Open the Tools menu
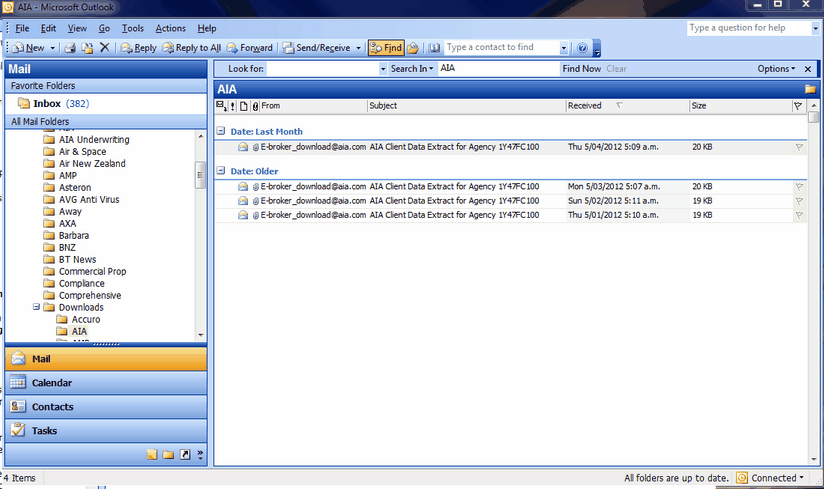This screenshot has height=489, width=824. pos(132,28)
